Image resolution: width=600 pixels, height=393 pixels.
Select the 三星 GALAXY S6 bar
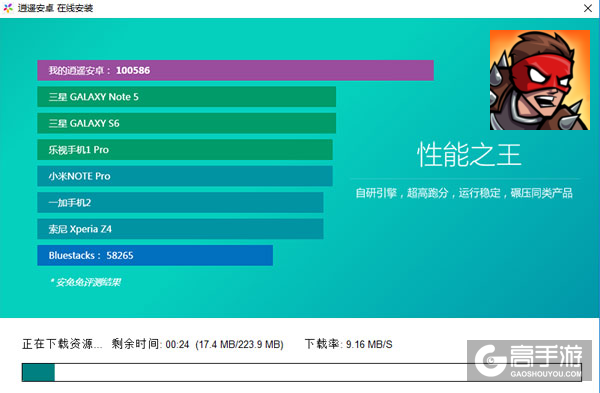click(186, 123)
